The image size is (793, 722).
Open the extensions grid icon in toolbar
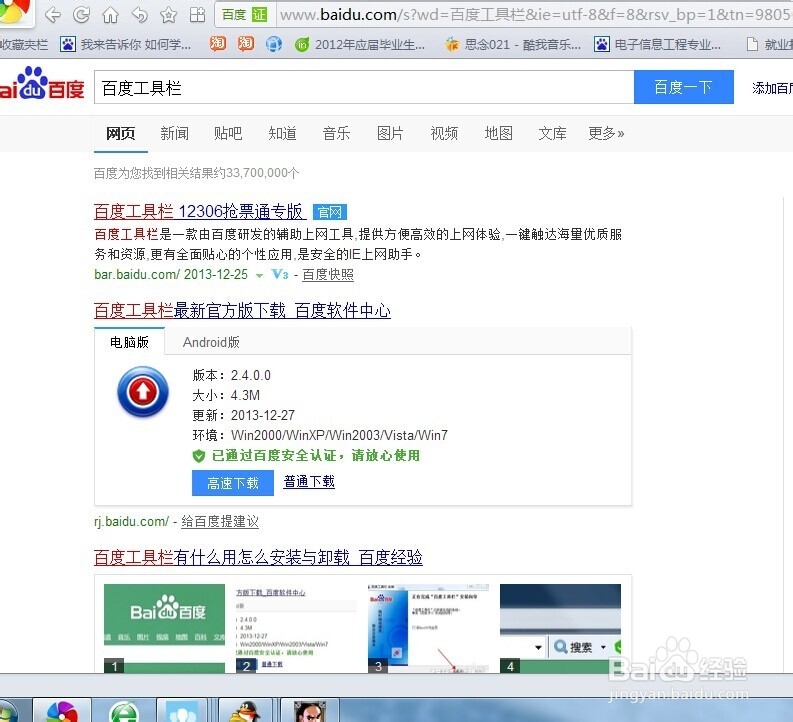[197, 15]
